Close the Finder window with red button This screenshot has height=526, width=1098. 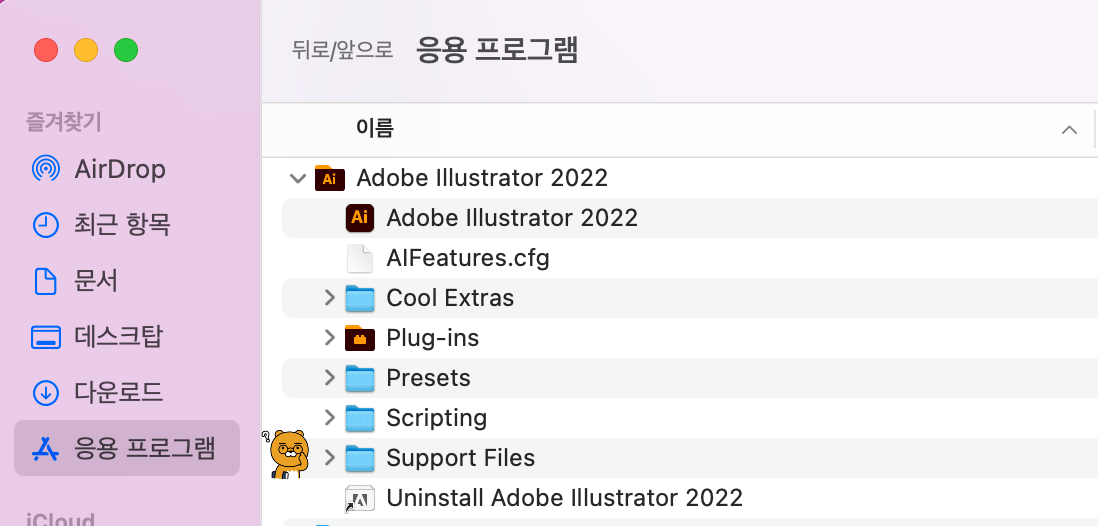pos(46,50)
